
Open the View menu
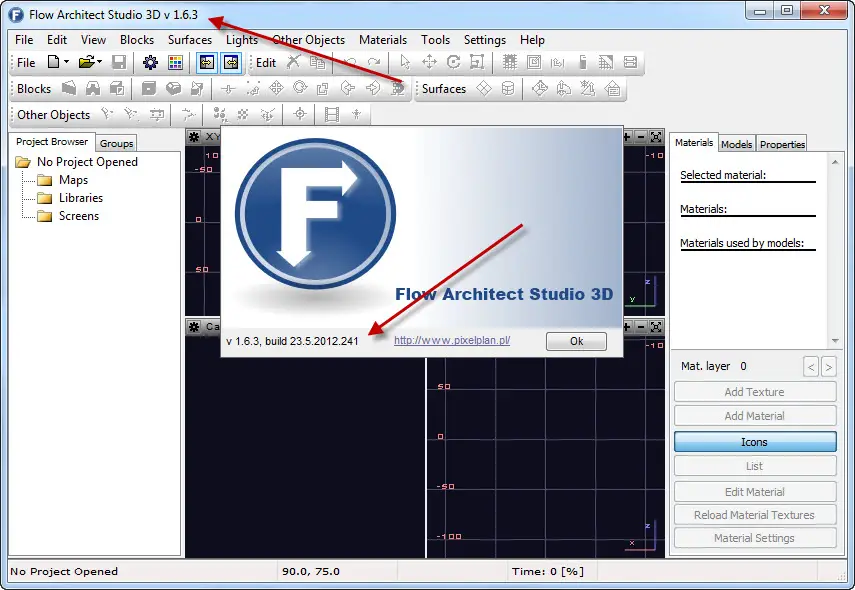(93, 40)
